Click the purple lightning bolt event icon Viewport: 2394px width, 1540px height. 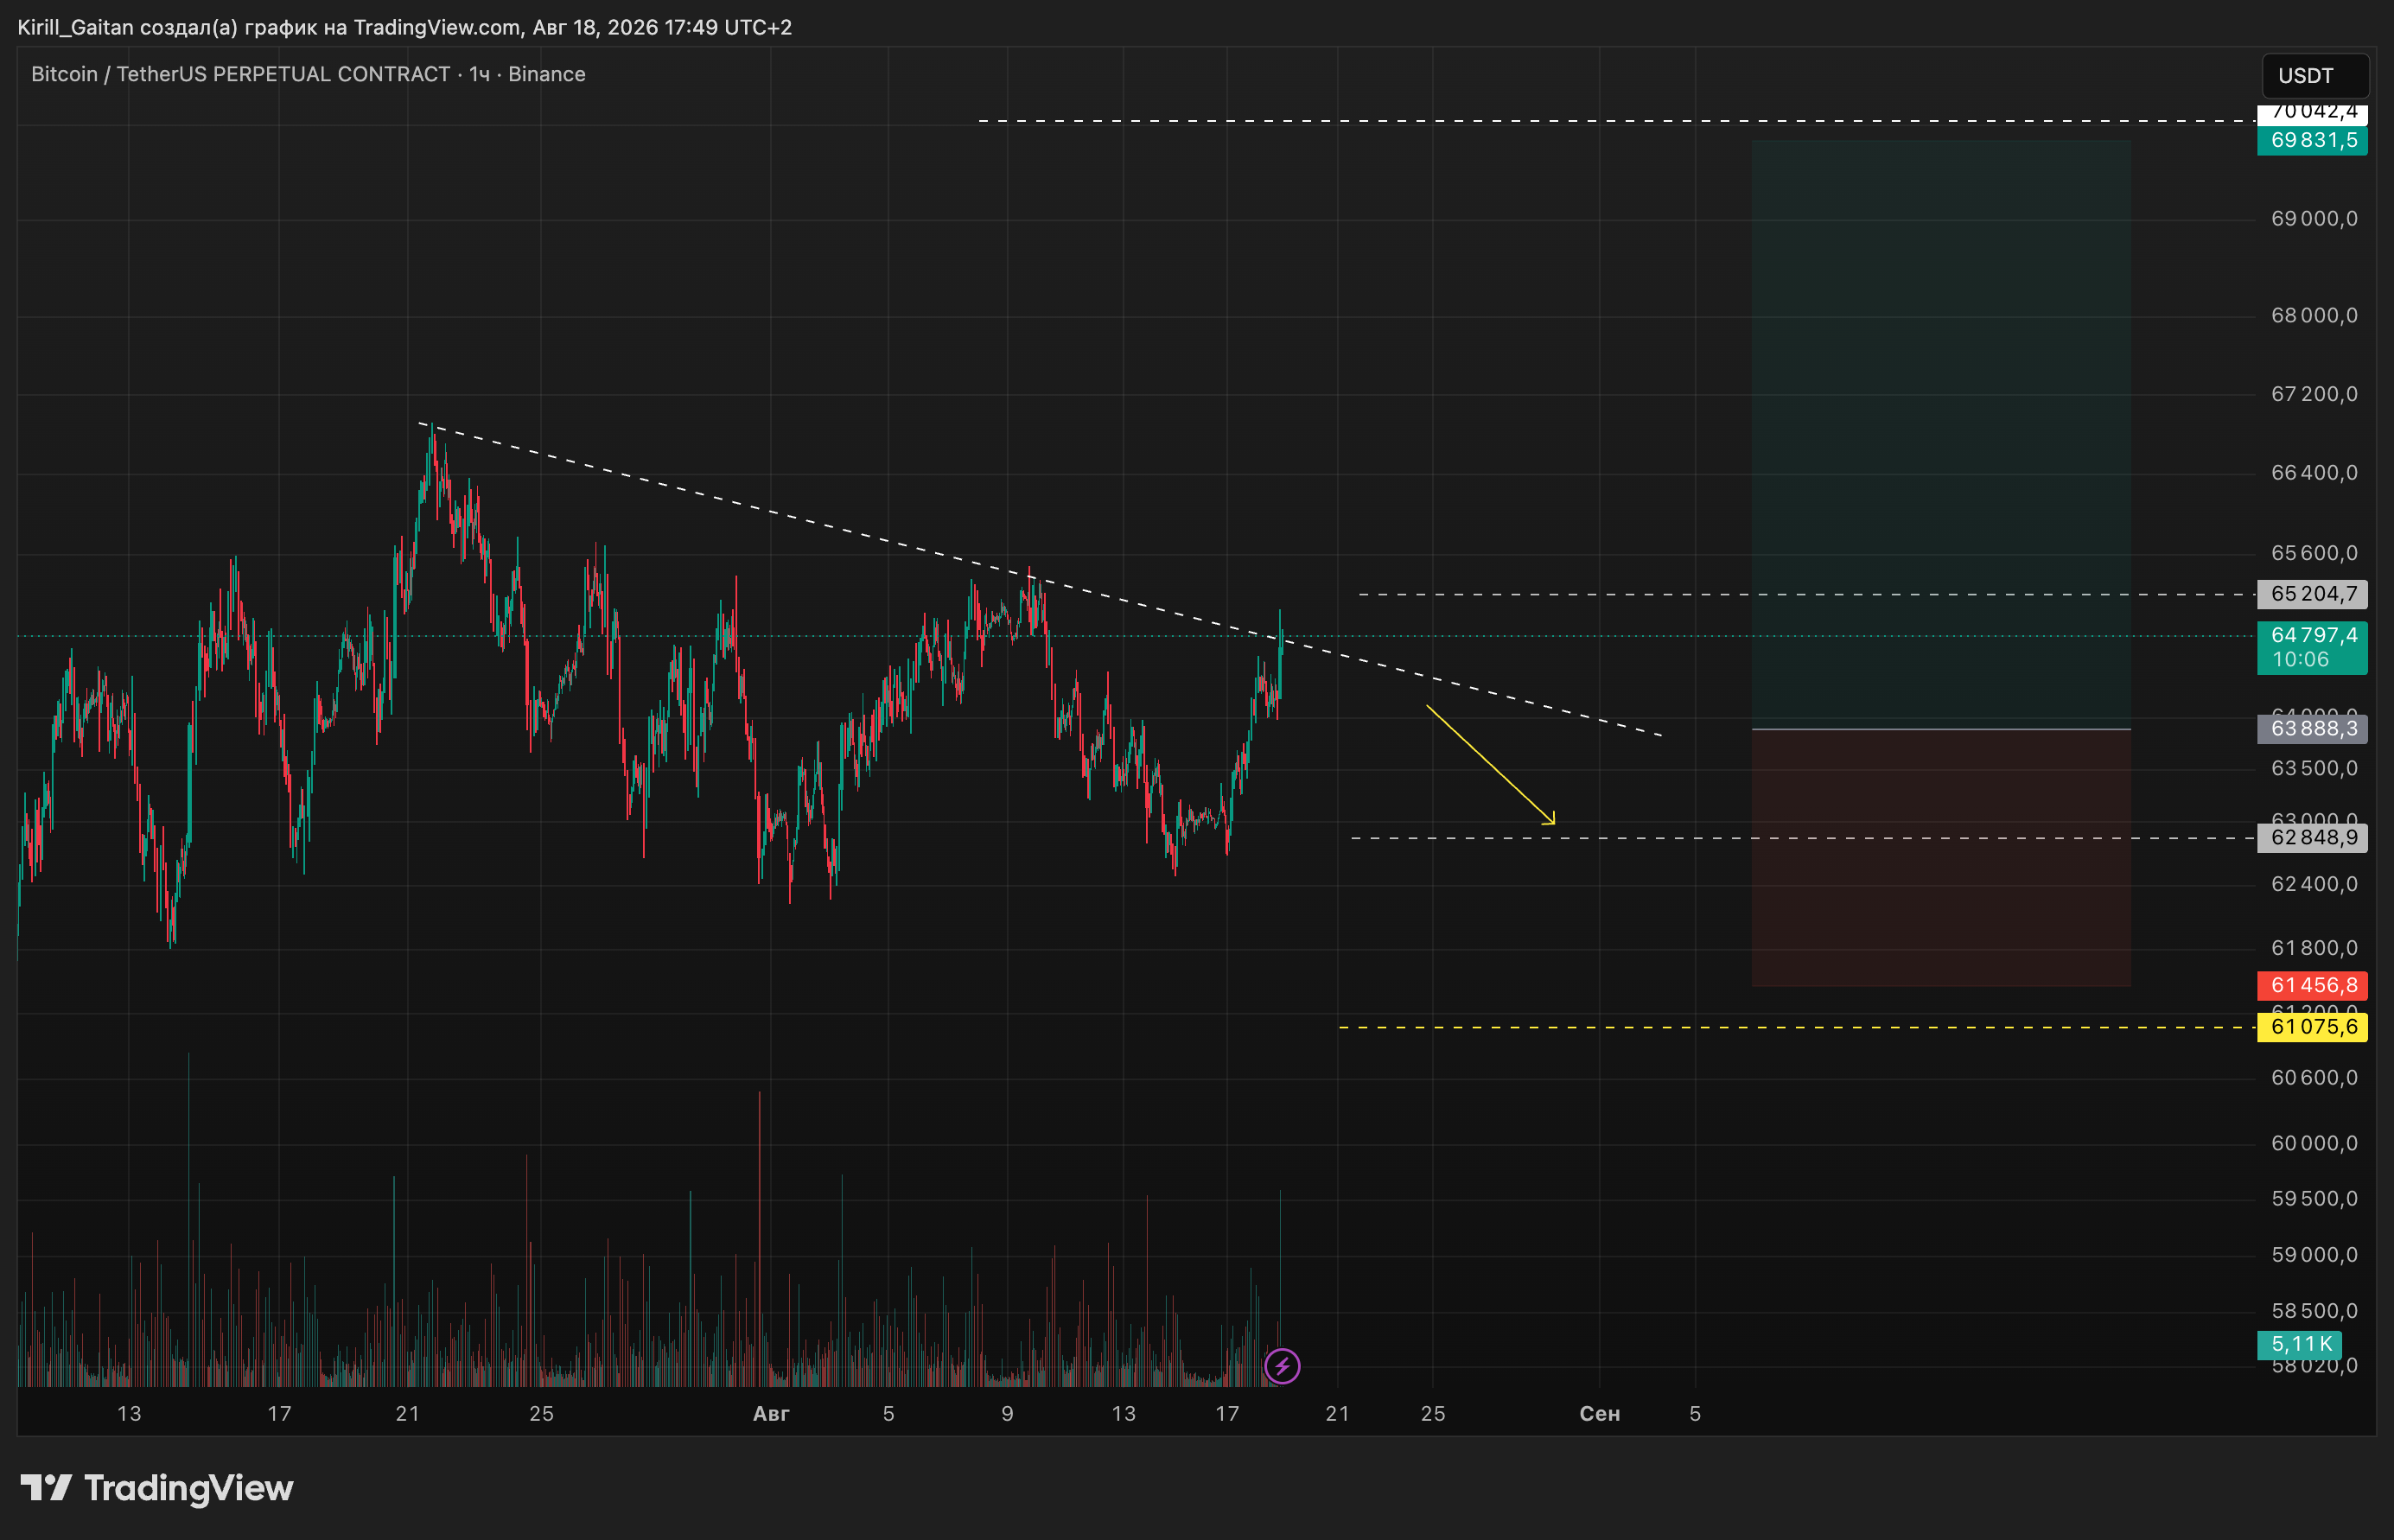coord(1282,1366)
